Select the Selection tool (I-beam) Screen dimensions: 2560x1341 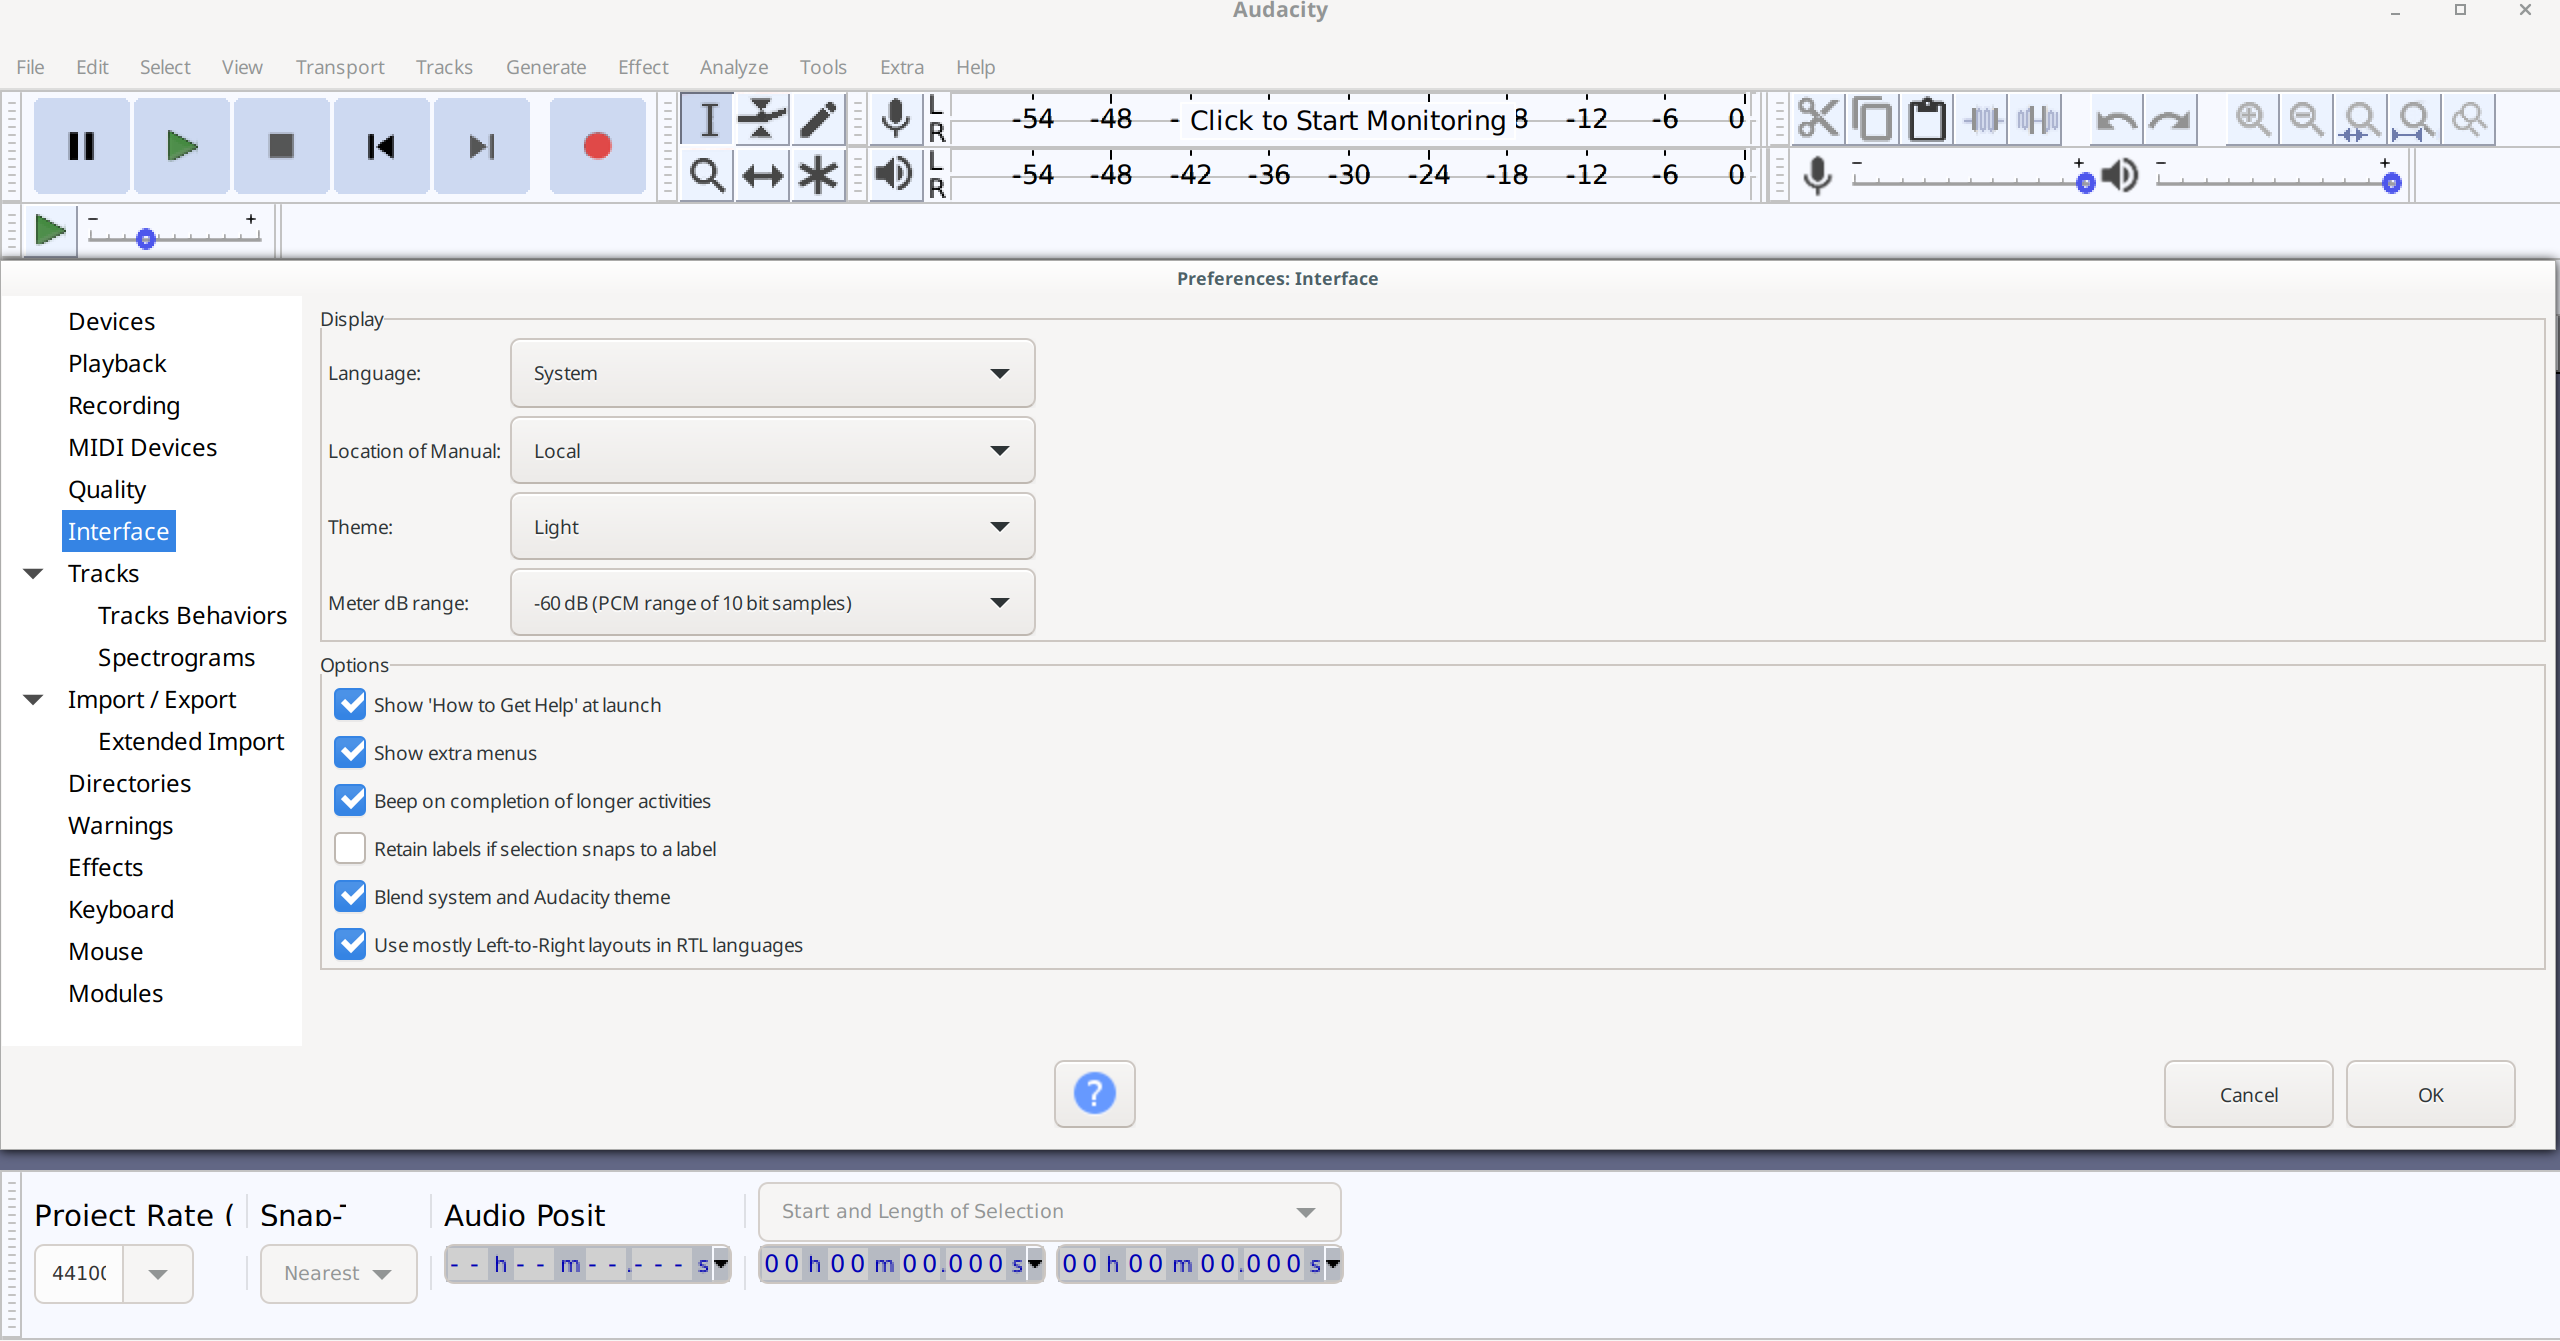707,119
